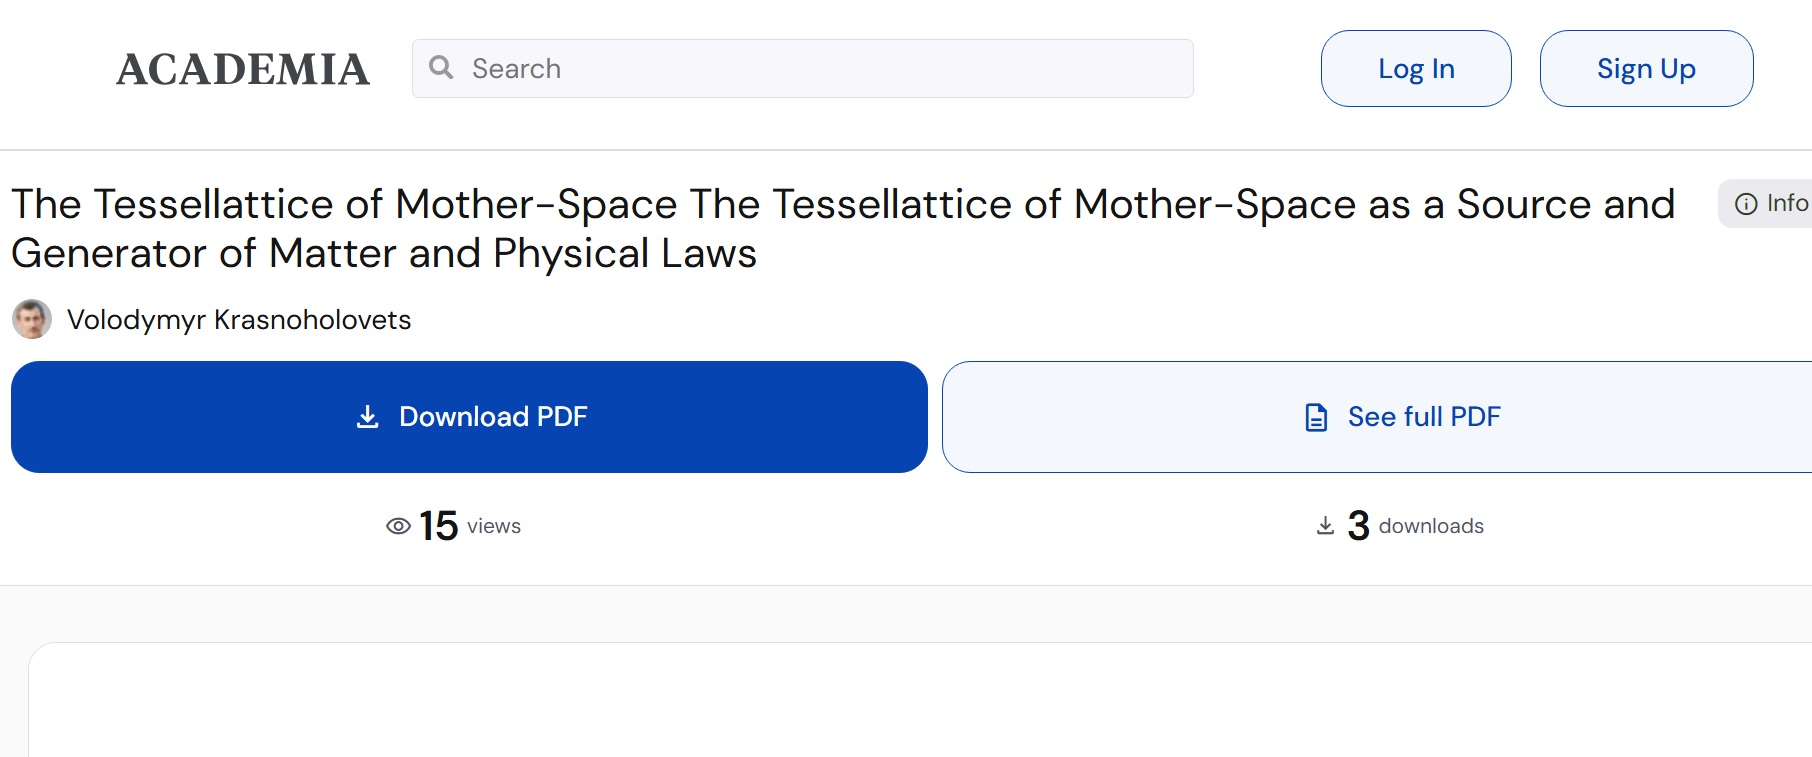Click the Tessellattice of Mother-Space paper title
1812x757 pixels.
click(842, 228)
